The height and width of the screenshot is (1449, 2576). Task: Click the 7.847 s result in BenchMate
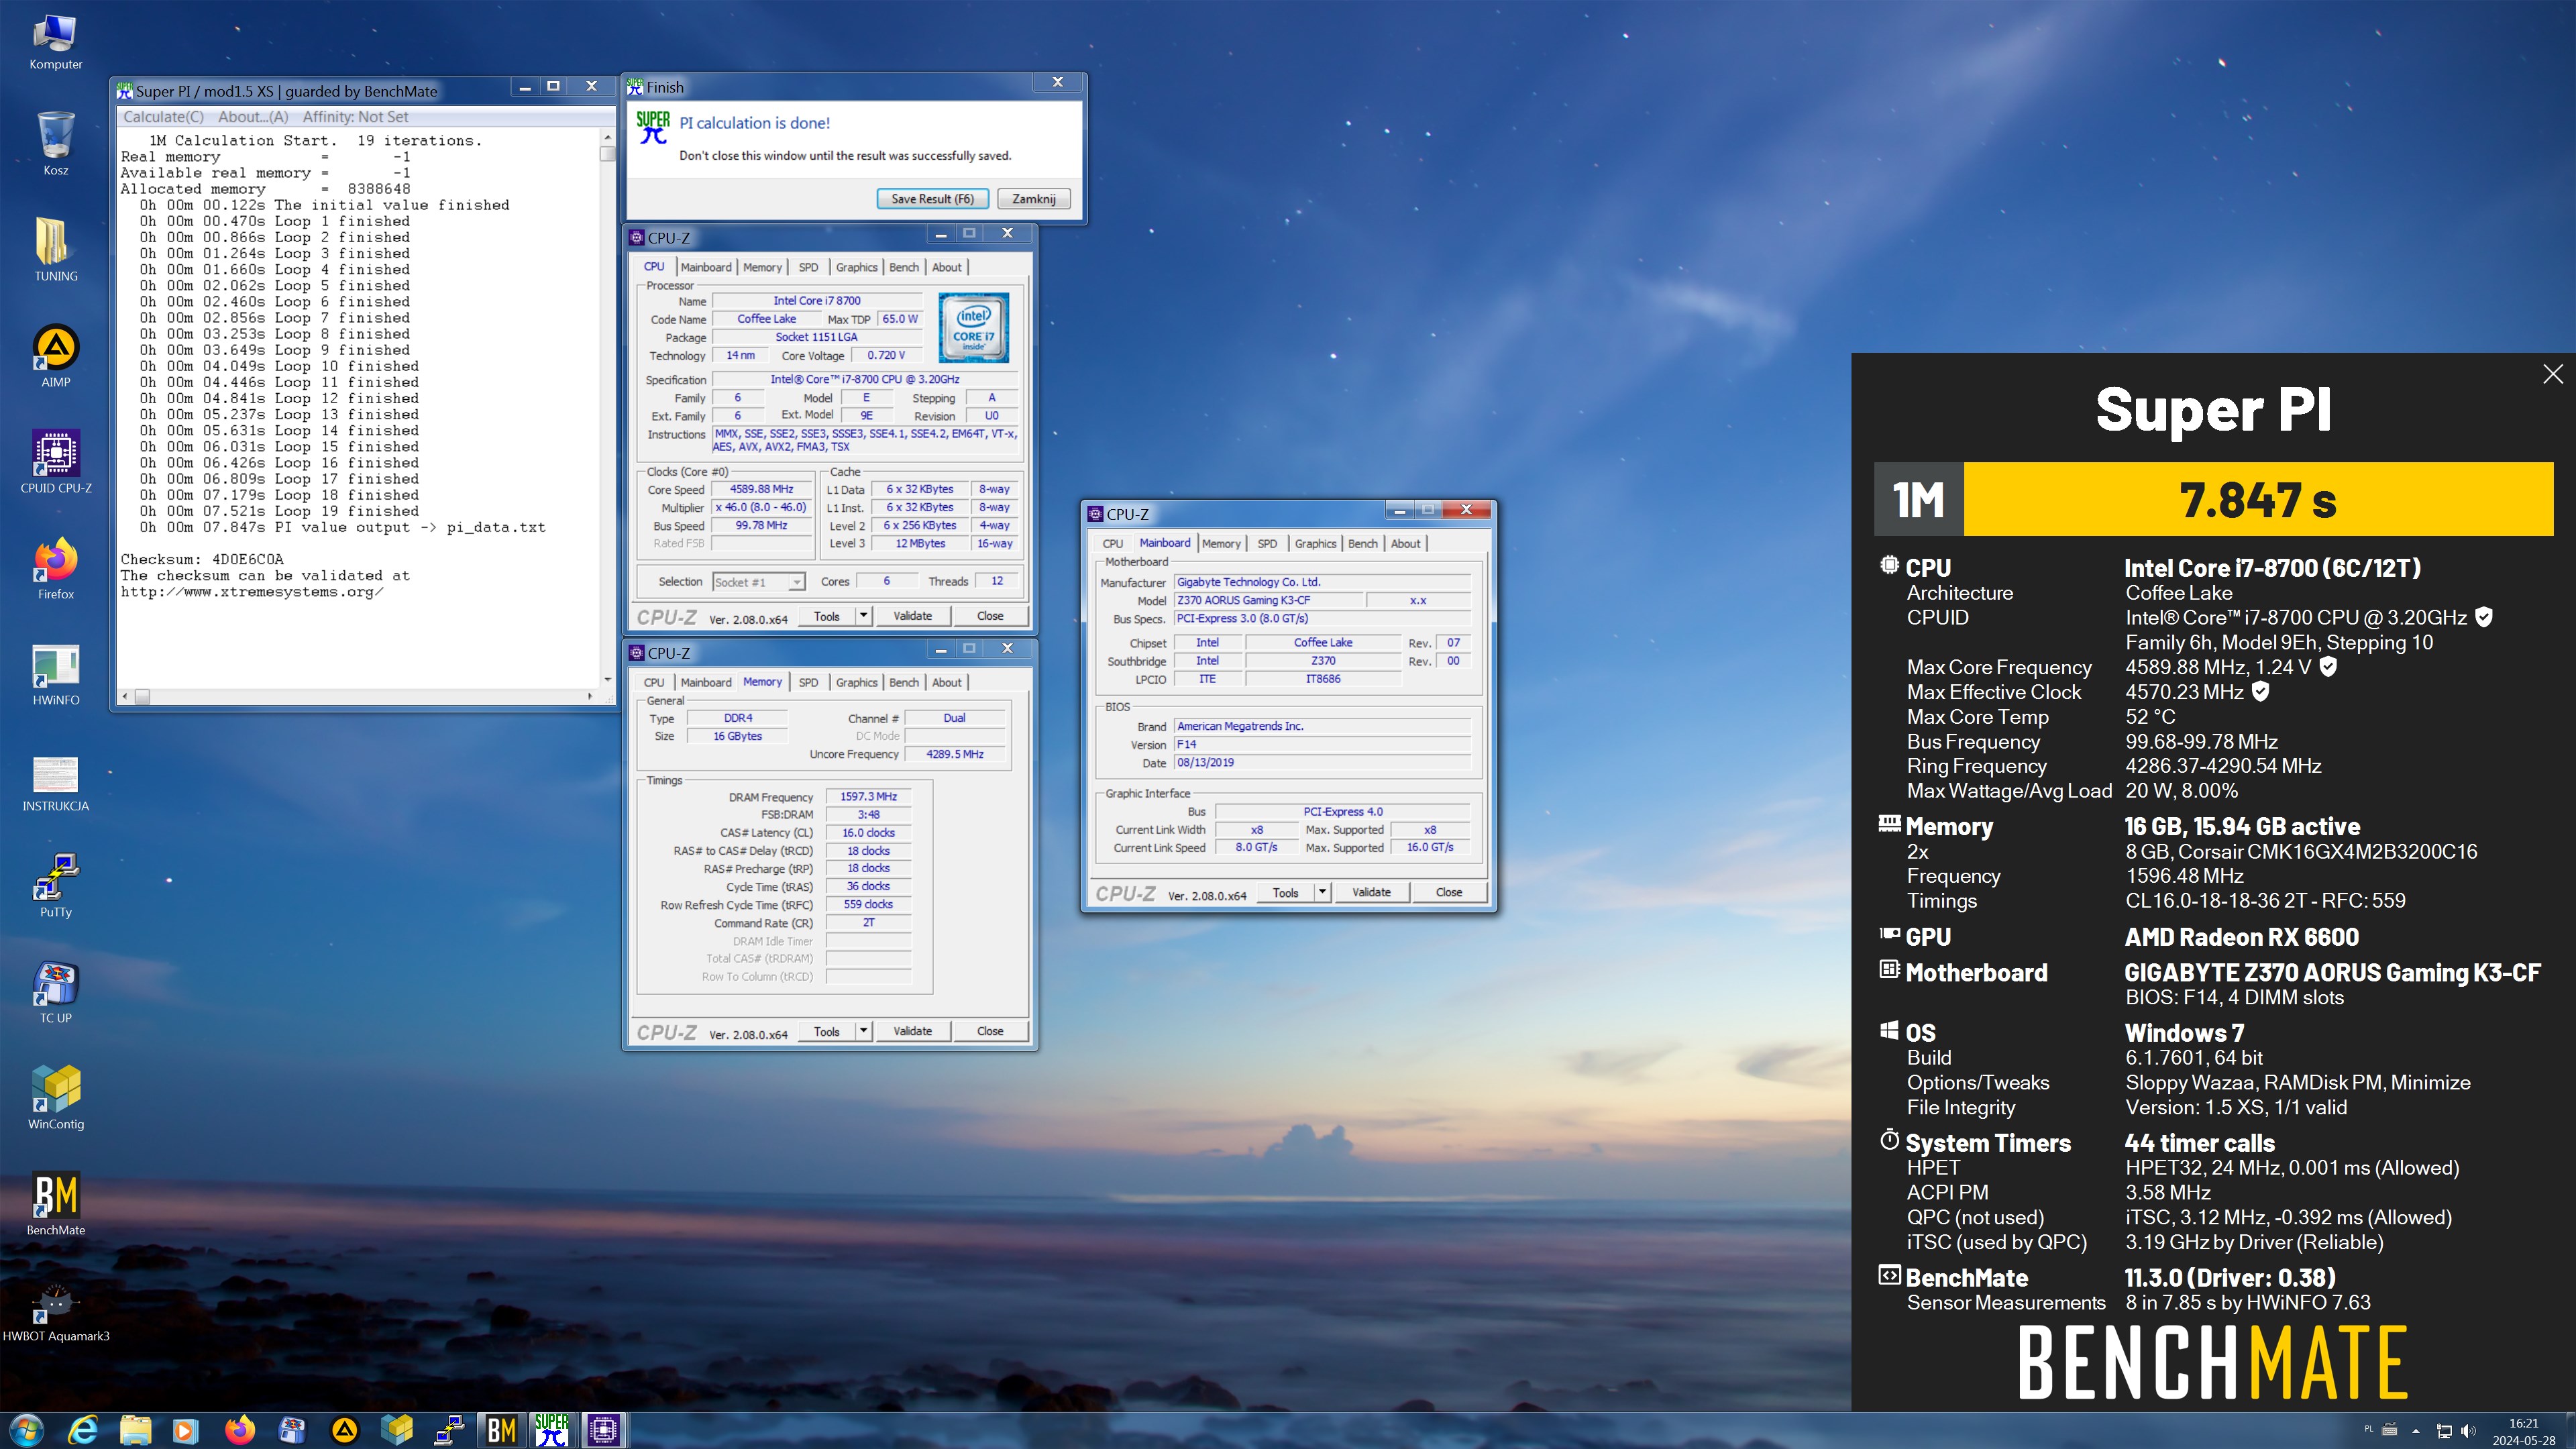tap(2258, 499)
